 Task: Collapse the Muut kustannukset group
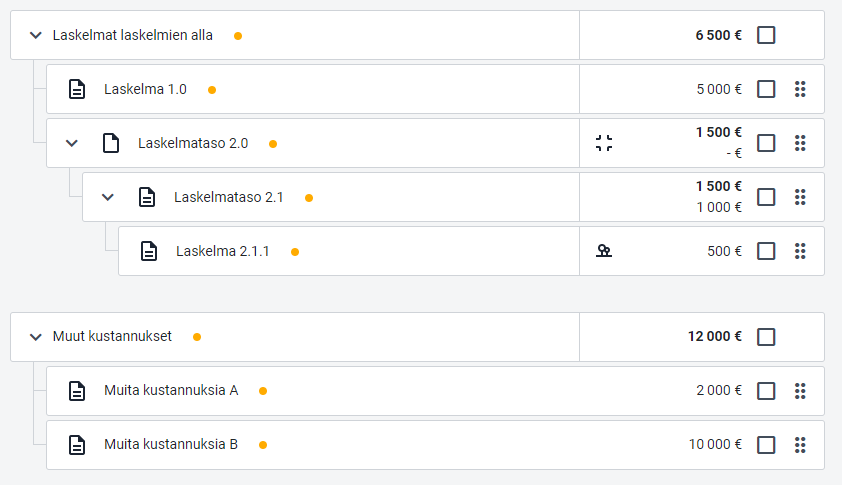pos(35,337)
